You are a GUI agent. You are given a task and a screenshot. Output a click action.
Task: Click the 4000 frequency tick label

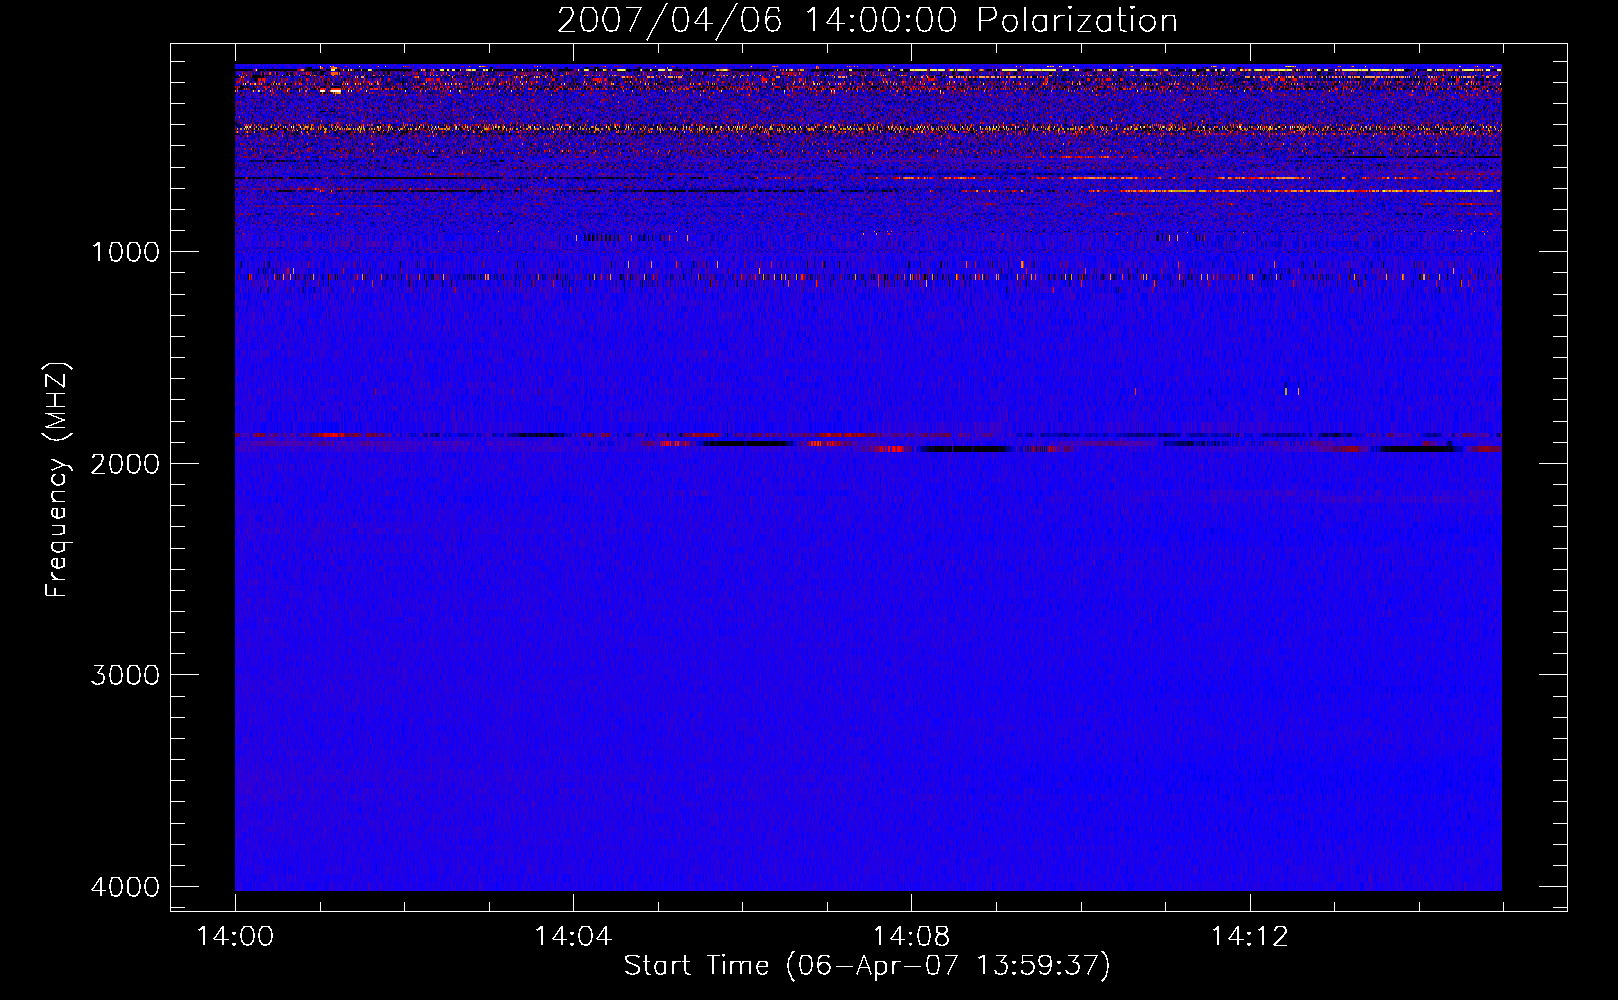125,887
